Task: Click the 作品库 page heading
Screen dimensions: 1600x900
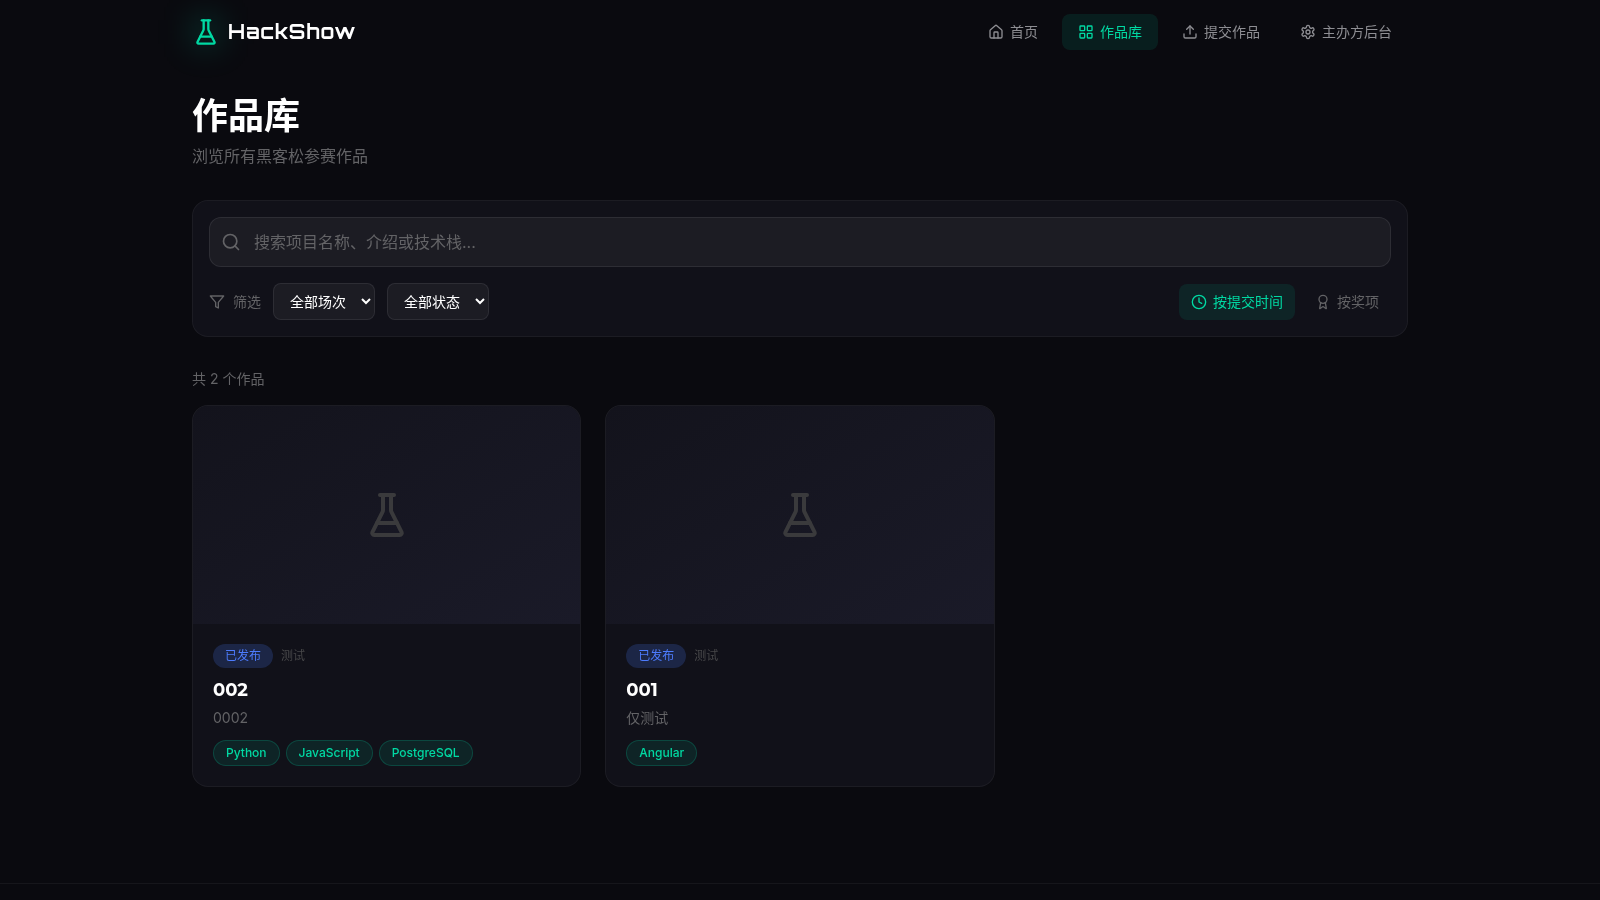Action: [x=246, y=116]
